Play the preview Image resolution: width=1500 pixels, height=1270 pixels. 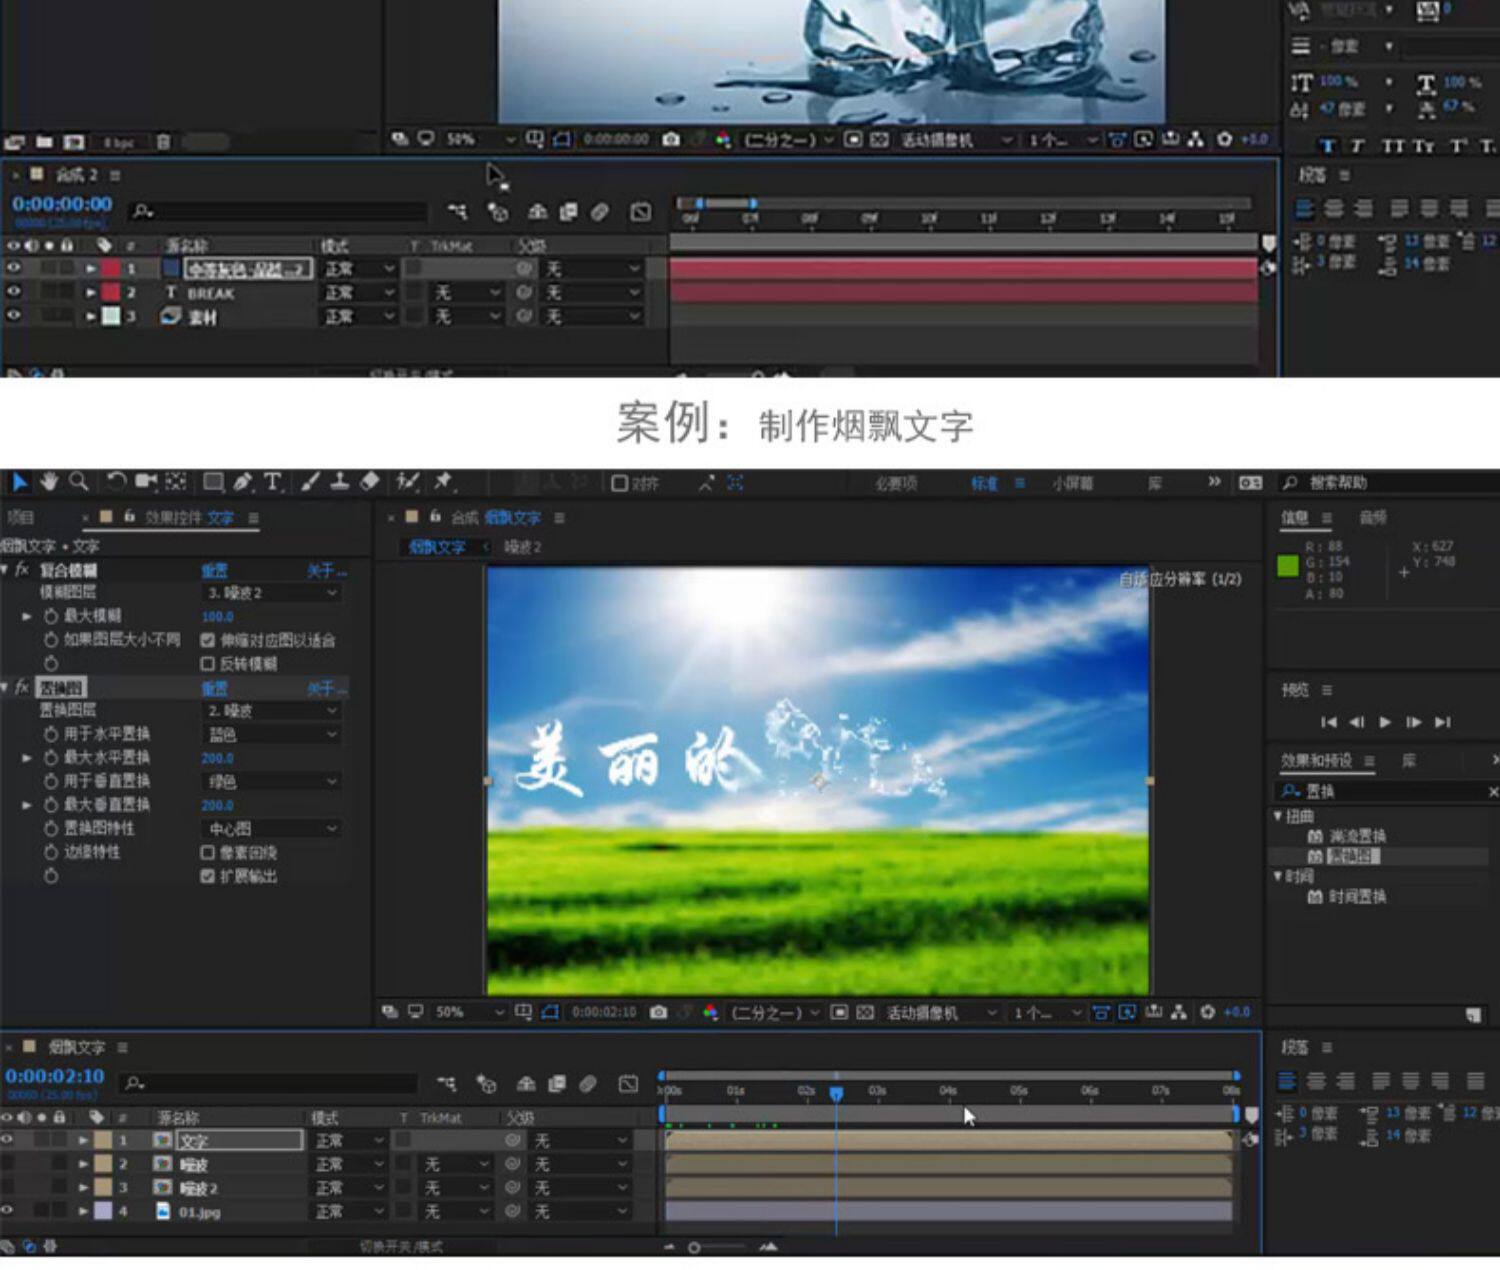1385,722
